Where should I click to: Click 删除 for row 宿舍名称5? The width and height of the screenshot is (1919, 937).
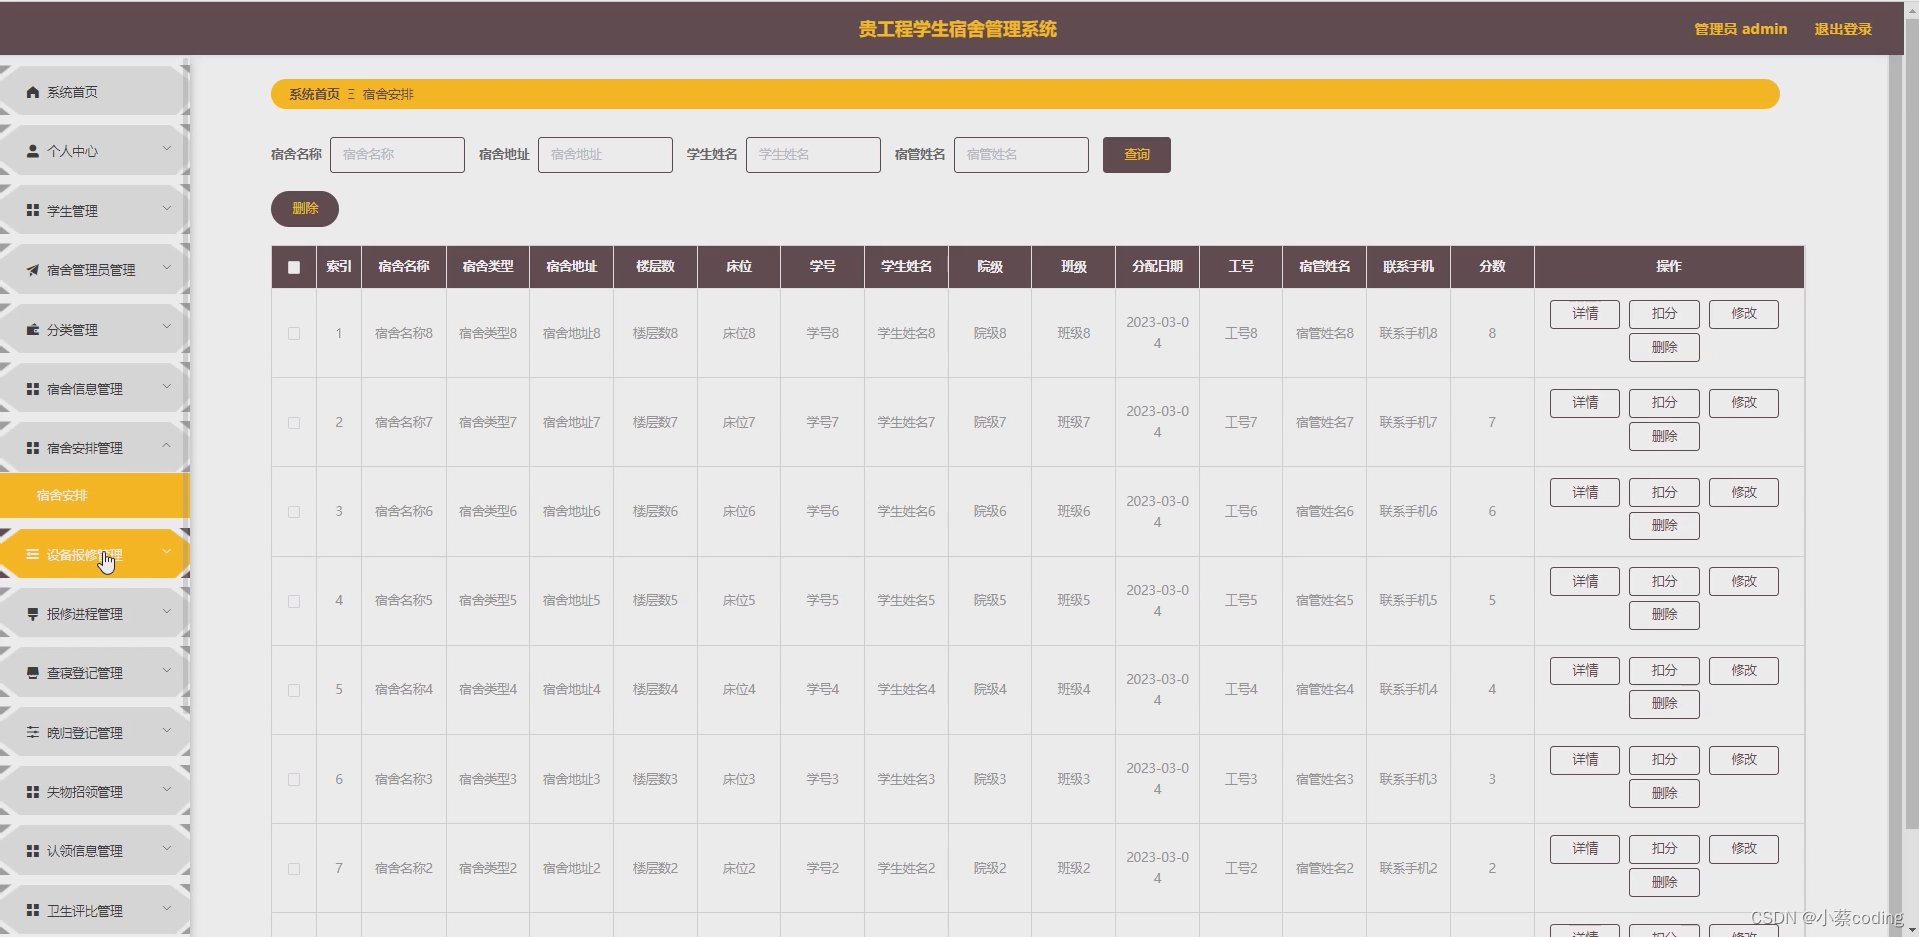point(1664,615)
